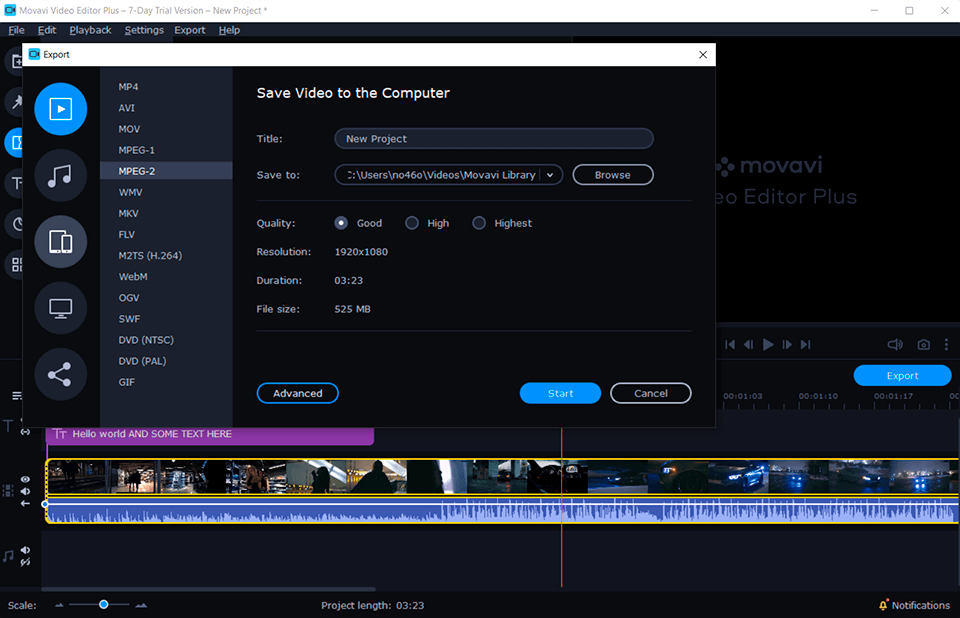Click the blue Export button below player
This screenshot has height=618, width=960.
click(902, 375)
